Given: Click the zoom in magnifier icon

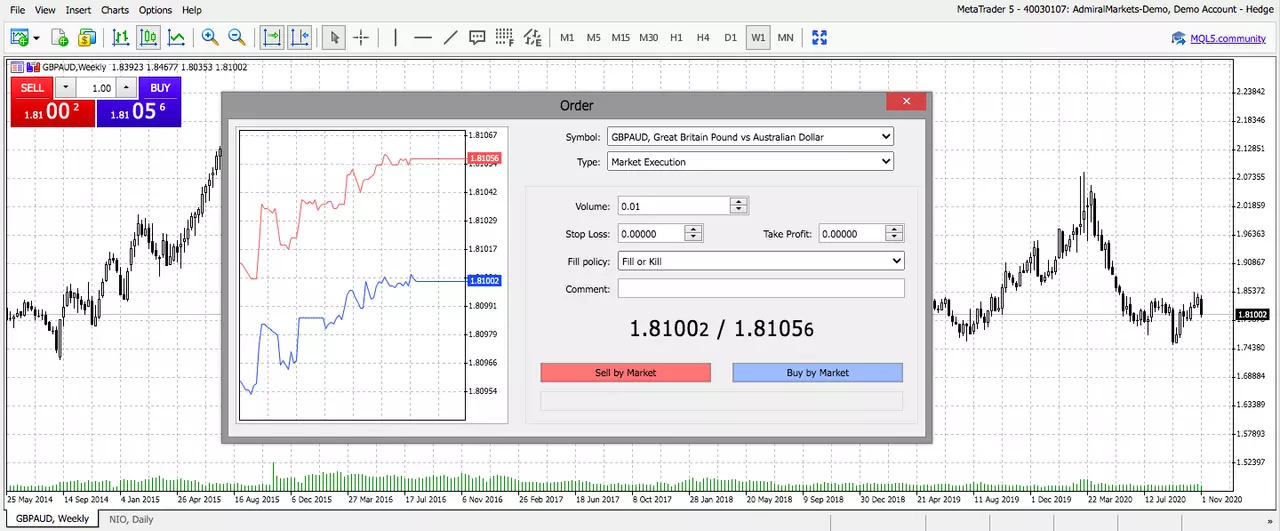Looking at the screenshot, I should 210,38.
